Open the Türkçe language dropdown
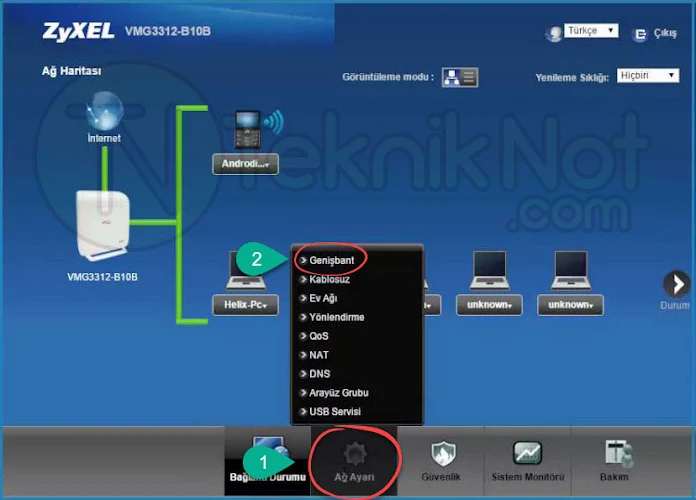The height and width of the screenshot is (500, 696). tap(591, 31)
